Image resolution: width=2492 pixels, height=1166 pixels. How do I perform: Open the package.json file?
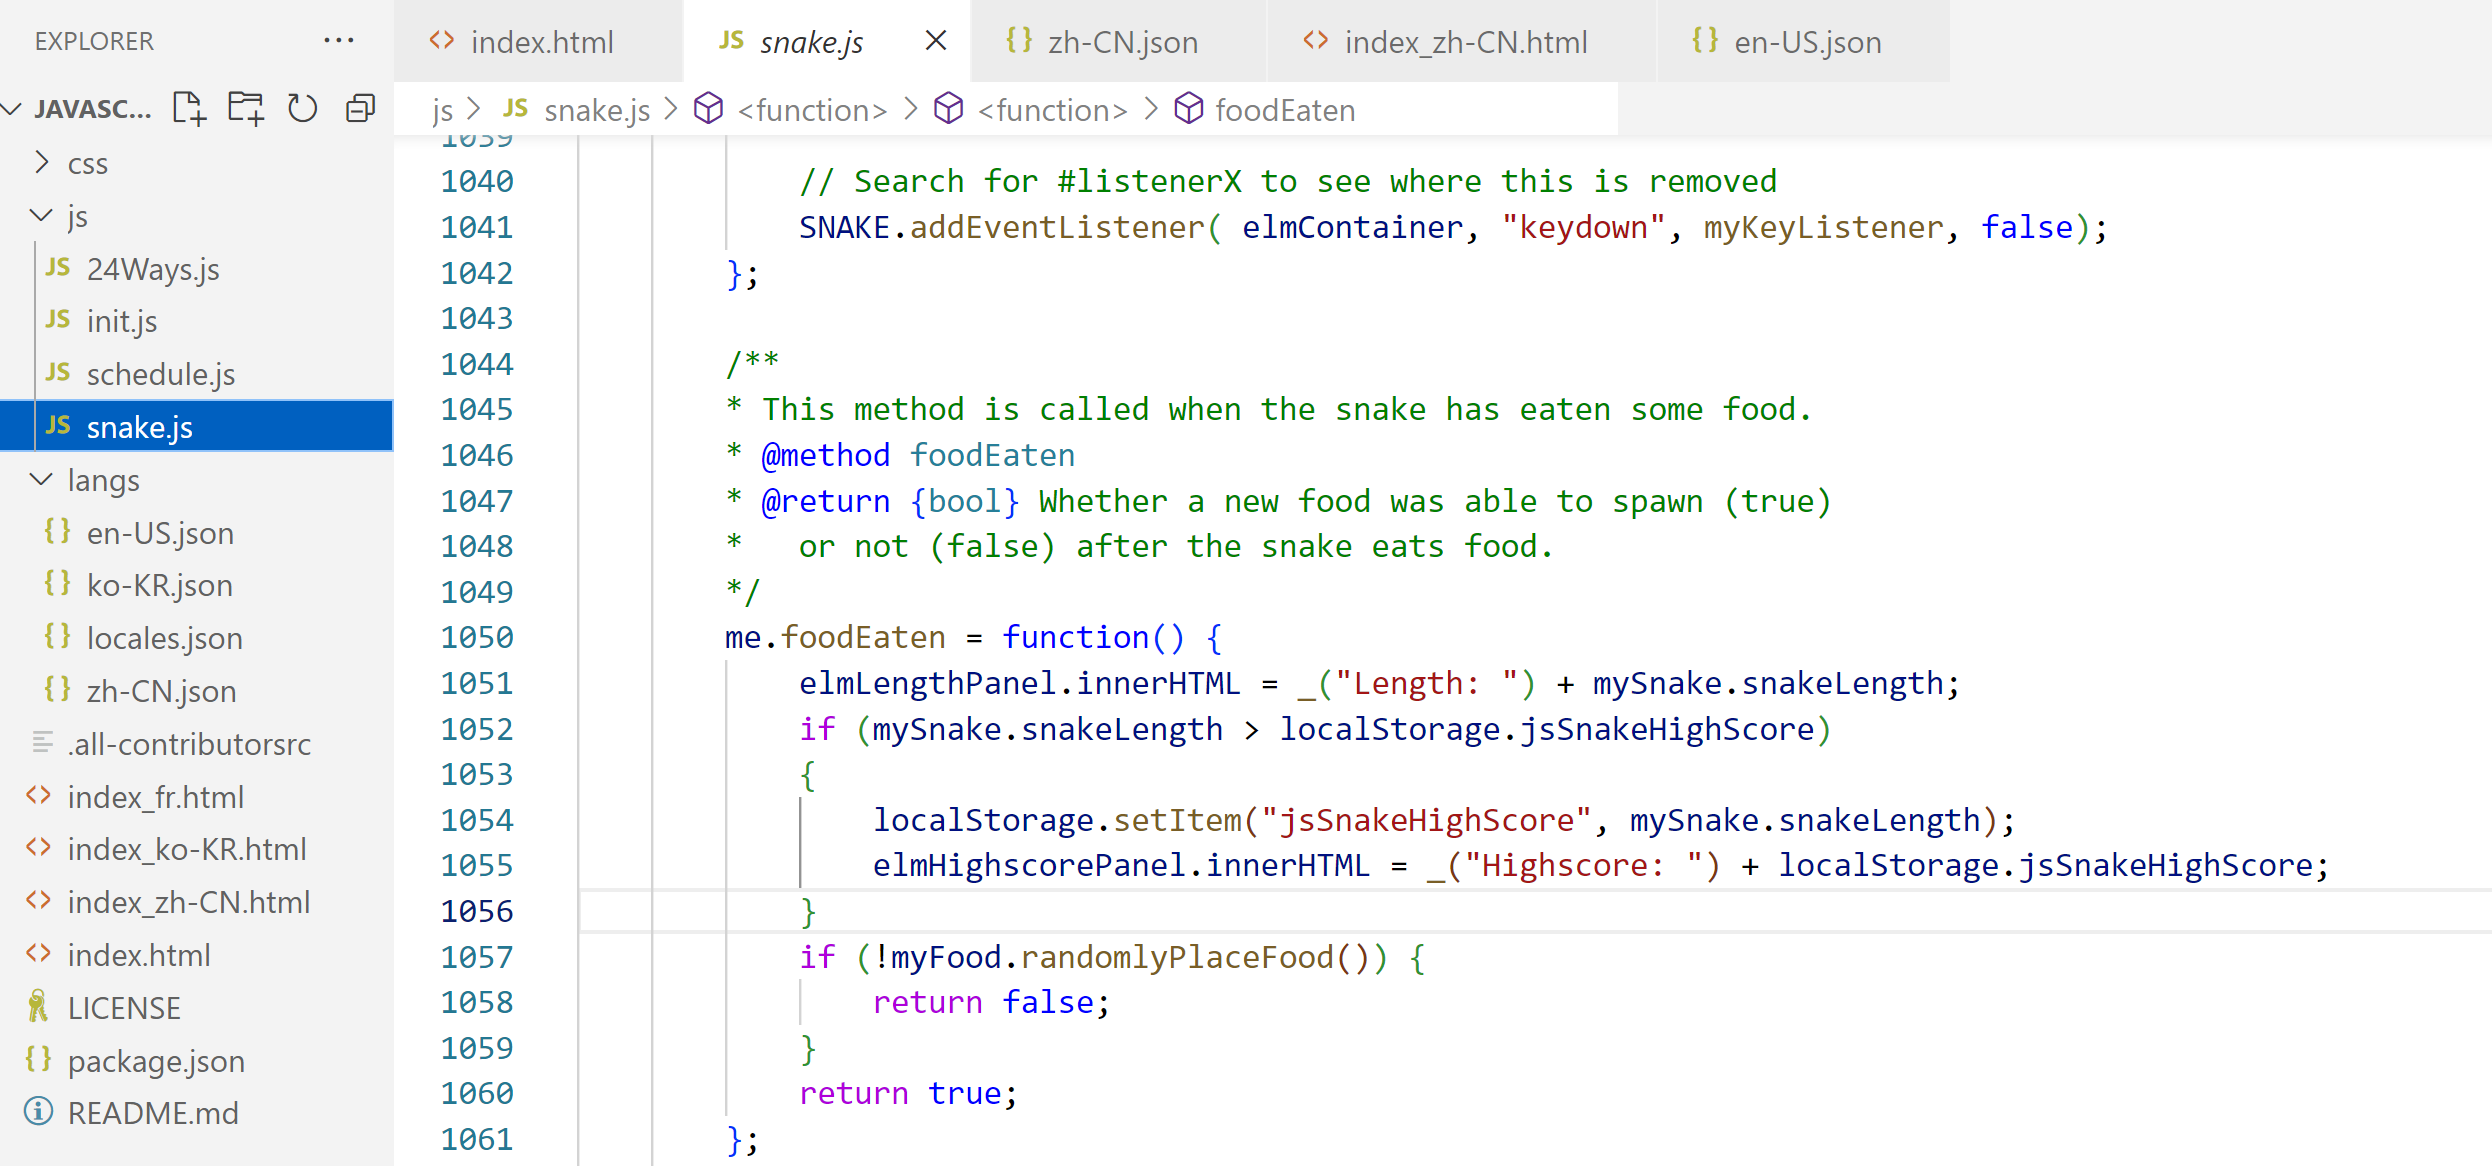(156, 1060)
